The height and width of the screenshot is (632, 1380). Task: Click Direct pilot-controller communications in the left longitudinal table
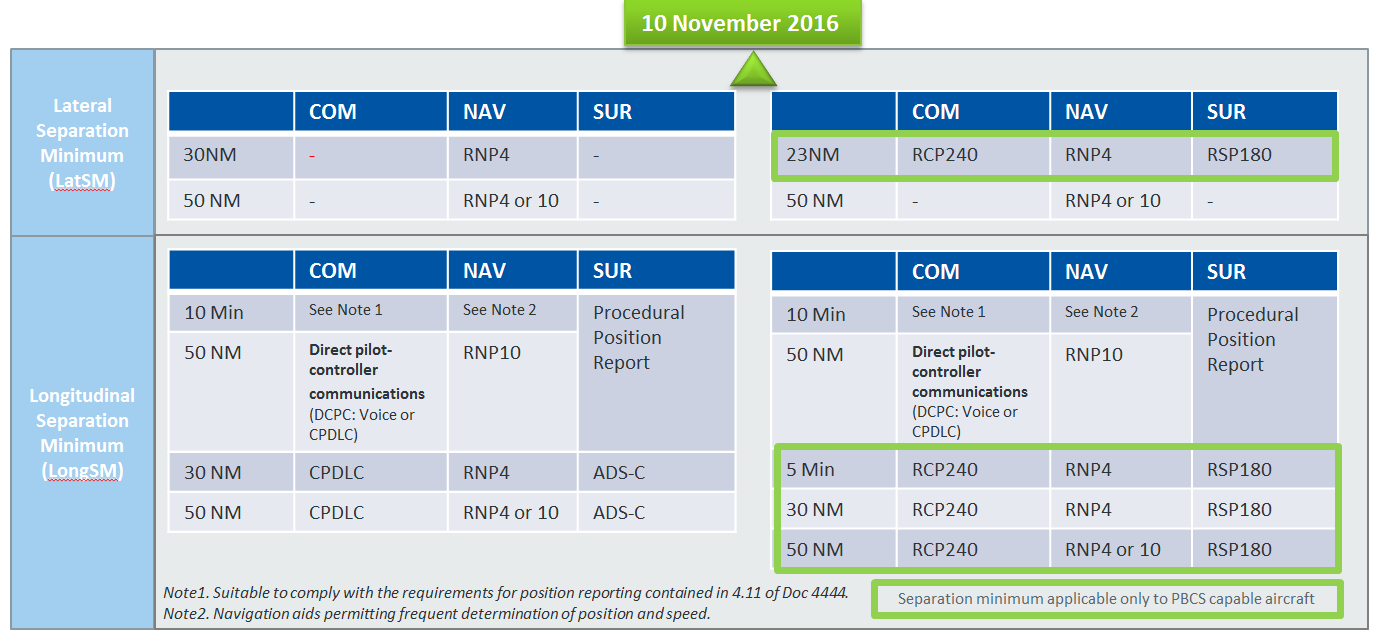coord(367,372)
